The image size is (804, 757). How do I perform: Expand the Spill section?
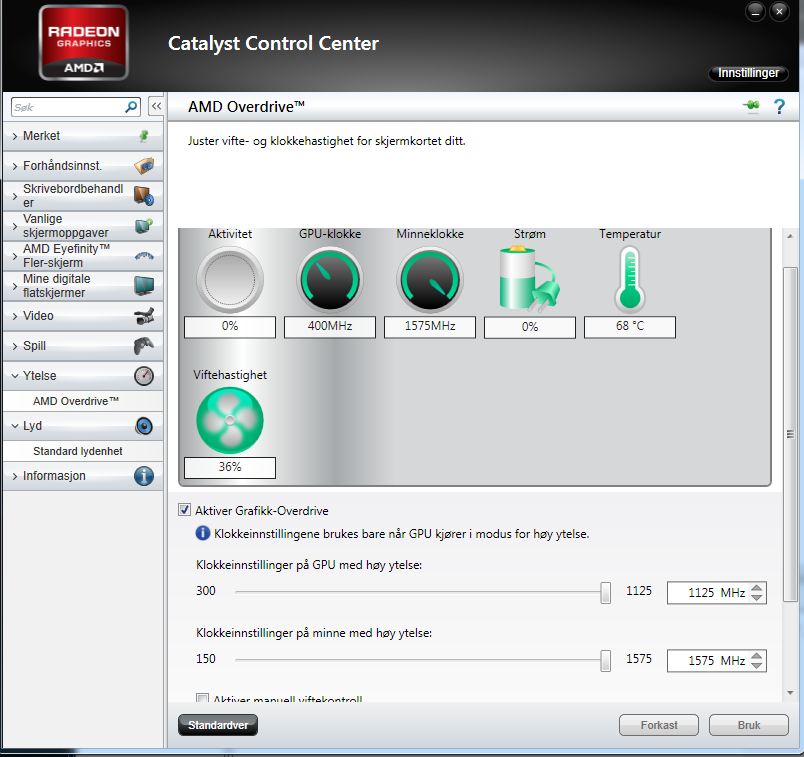pyautogui.click(x=15, y=346)
